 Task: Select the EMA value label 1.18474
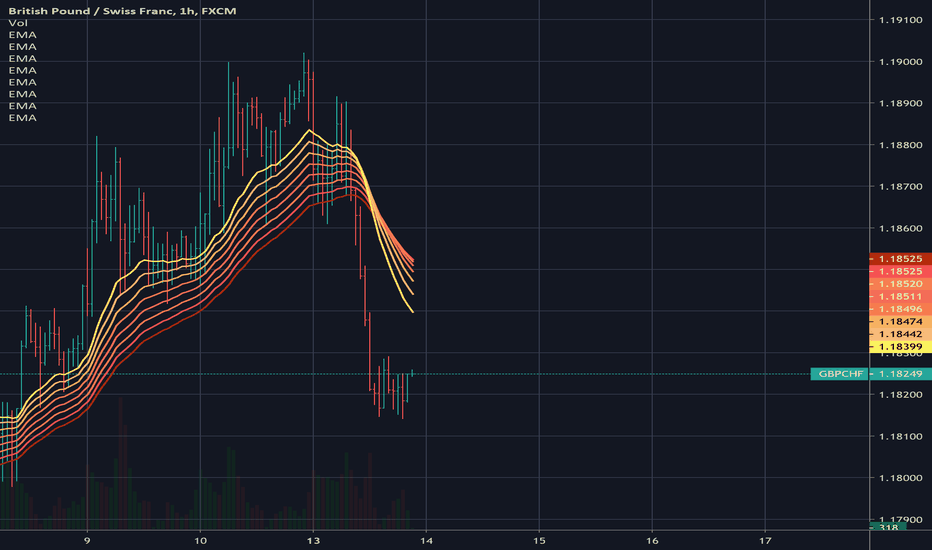(x=900, y=322)
